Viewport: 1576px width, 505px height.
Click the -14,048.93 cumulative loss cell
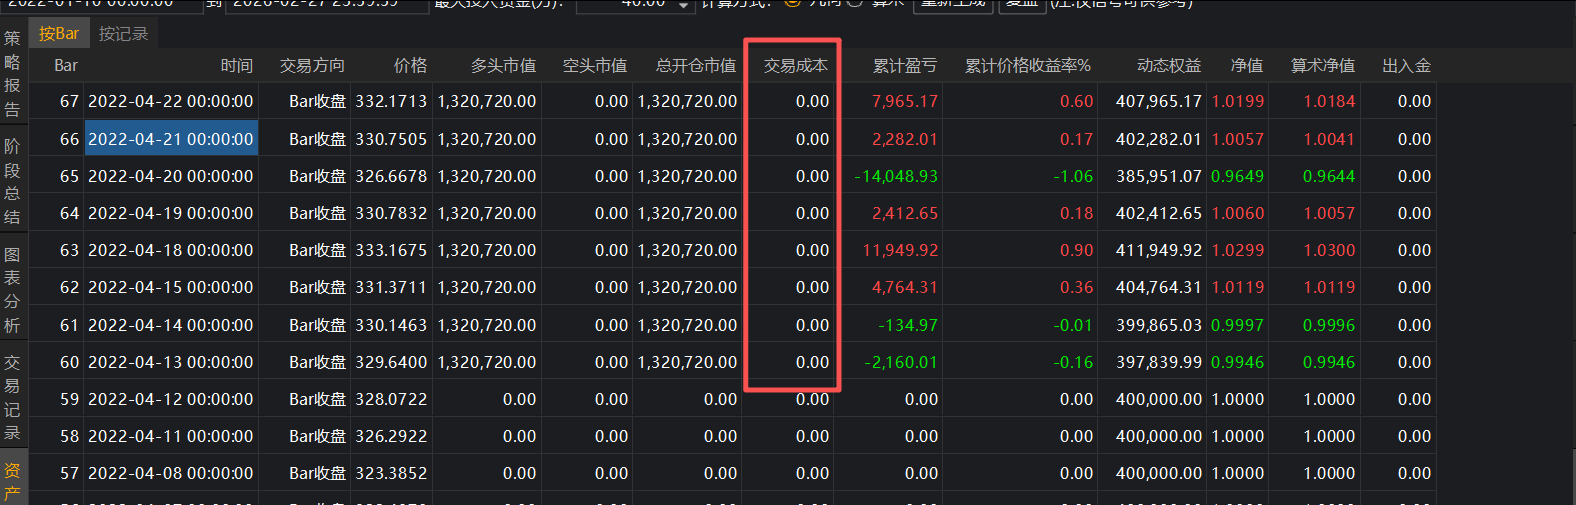coord(896,176)
